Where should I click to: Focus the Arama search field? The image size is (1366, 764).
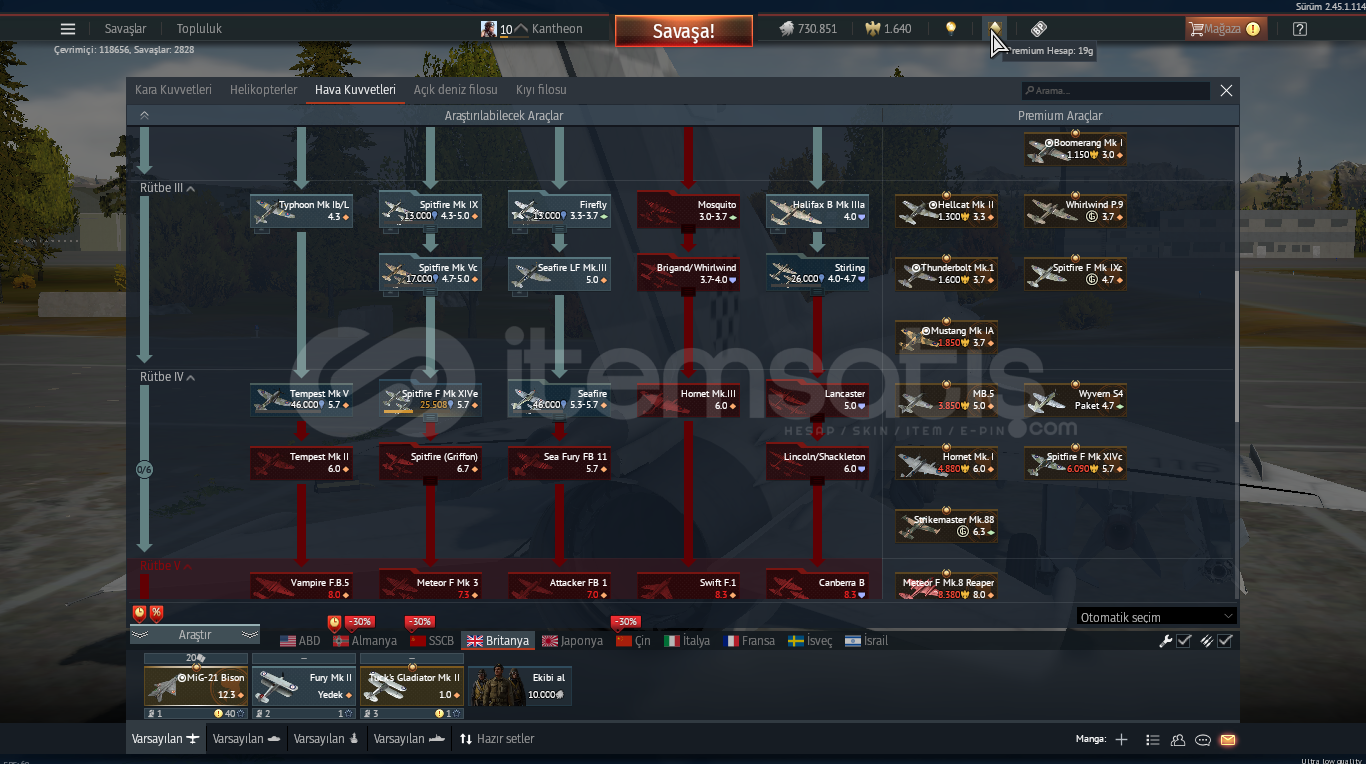(x=1115, y=91)
